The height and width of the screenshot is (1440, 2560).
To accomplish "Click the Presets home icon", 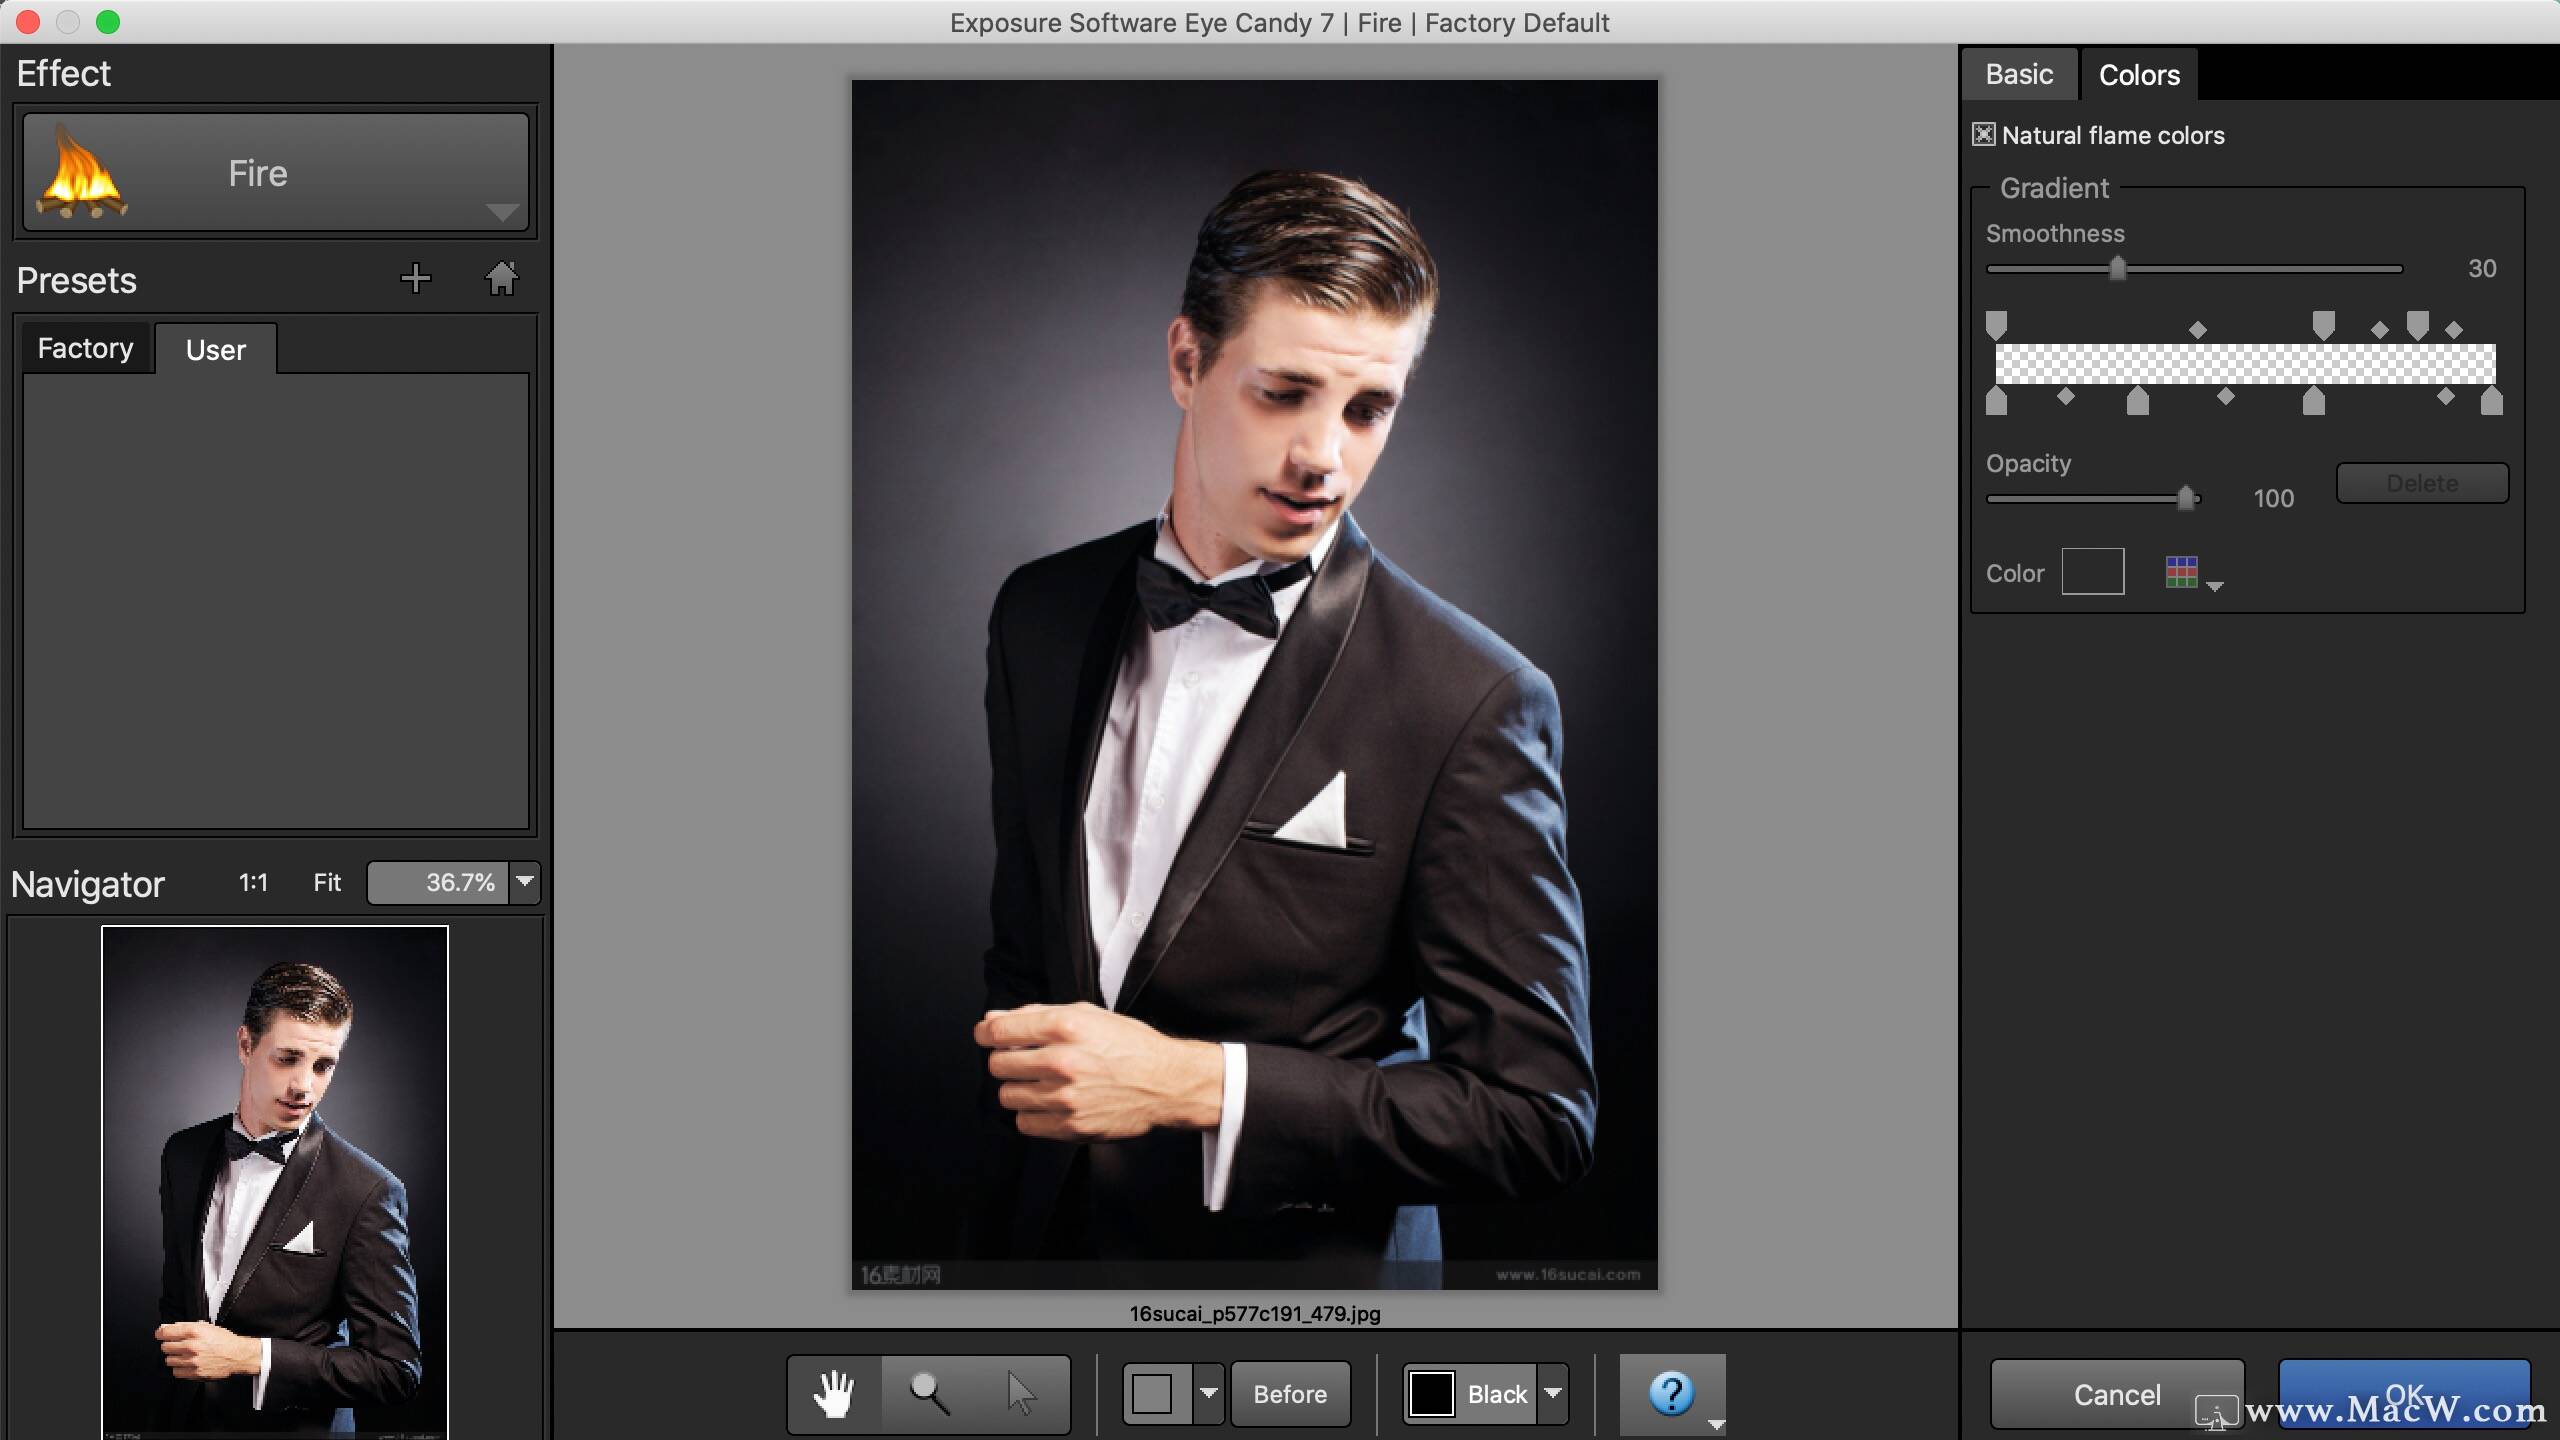I will (502, 279).
